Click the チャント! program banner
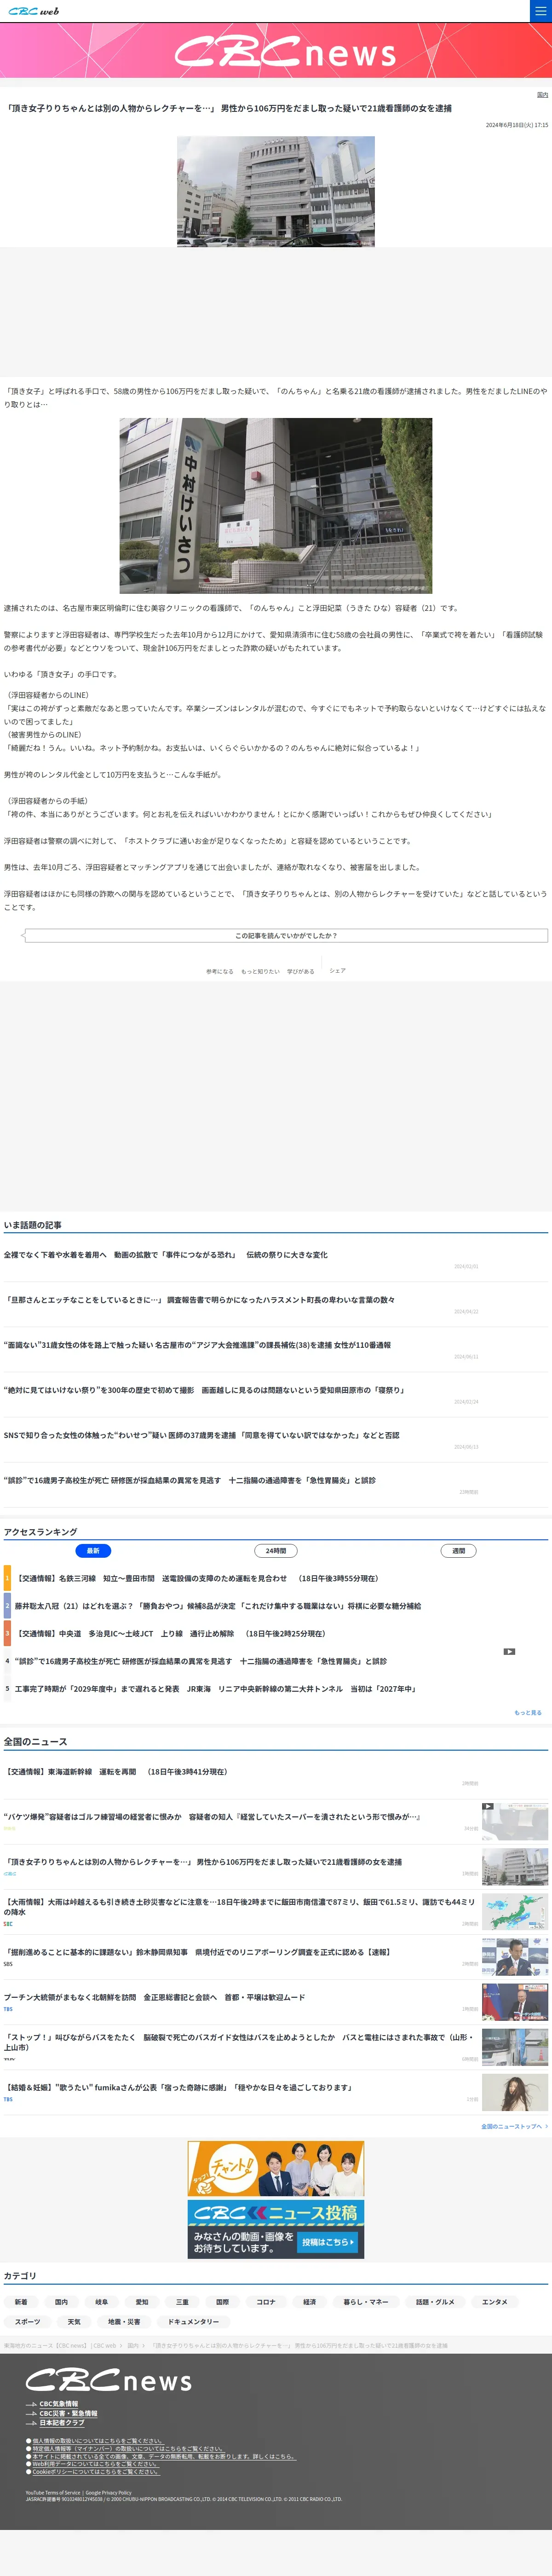The image size is (552, 2576). coord(276,2169)
